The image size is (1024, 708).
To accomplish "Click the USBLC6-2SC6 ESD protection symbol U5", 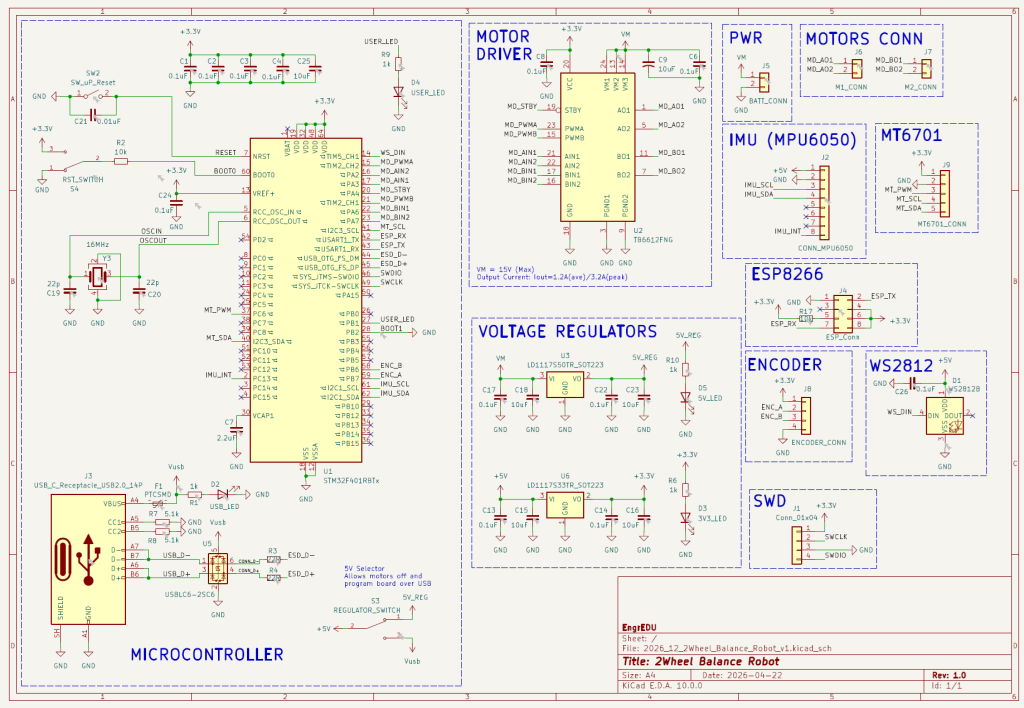I will (218, 568).
